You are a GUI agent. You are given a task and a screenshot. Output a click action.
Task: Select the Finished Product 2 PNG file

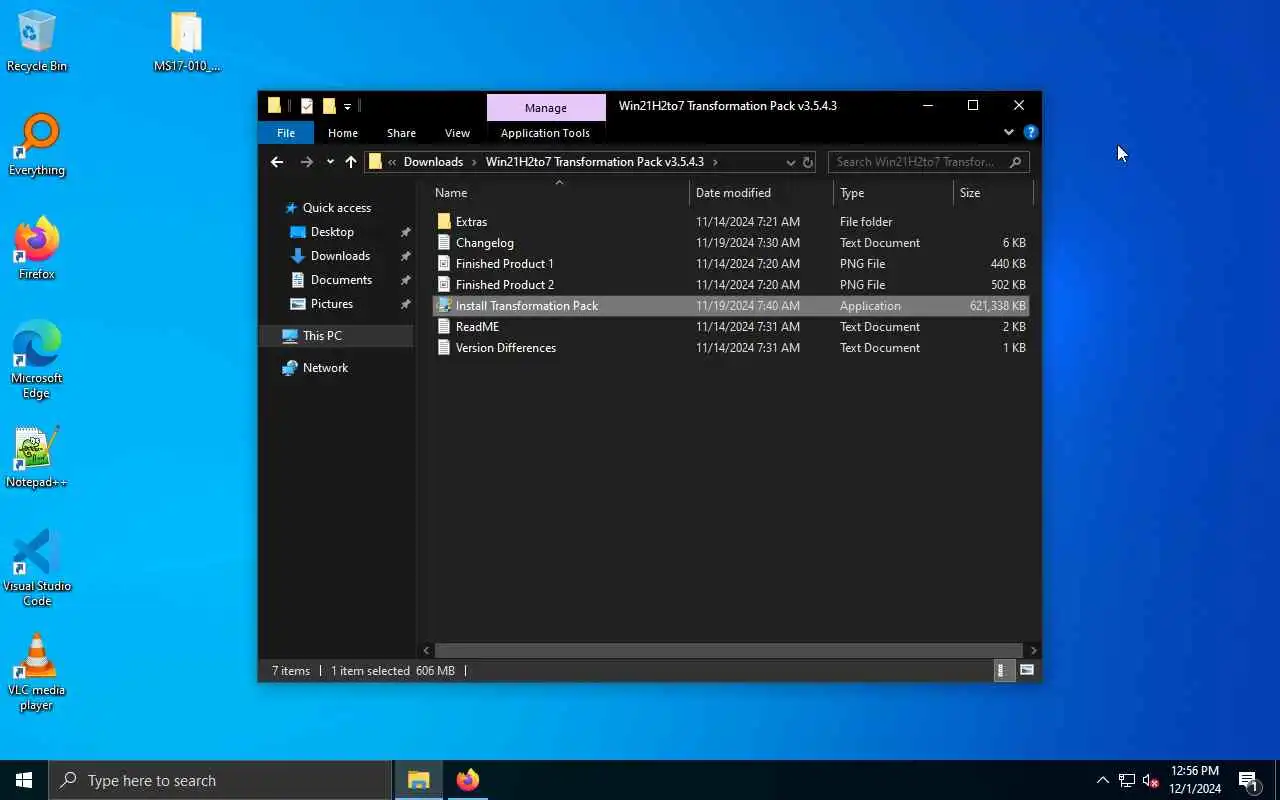(x=731, y=285)
